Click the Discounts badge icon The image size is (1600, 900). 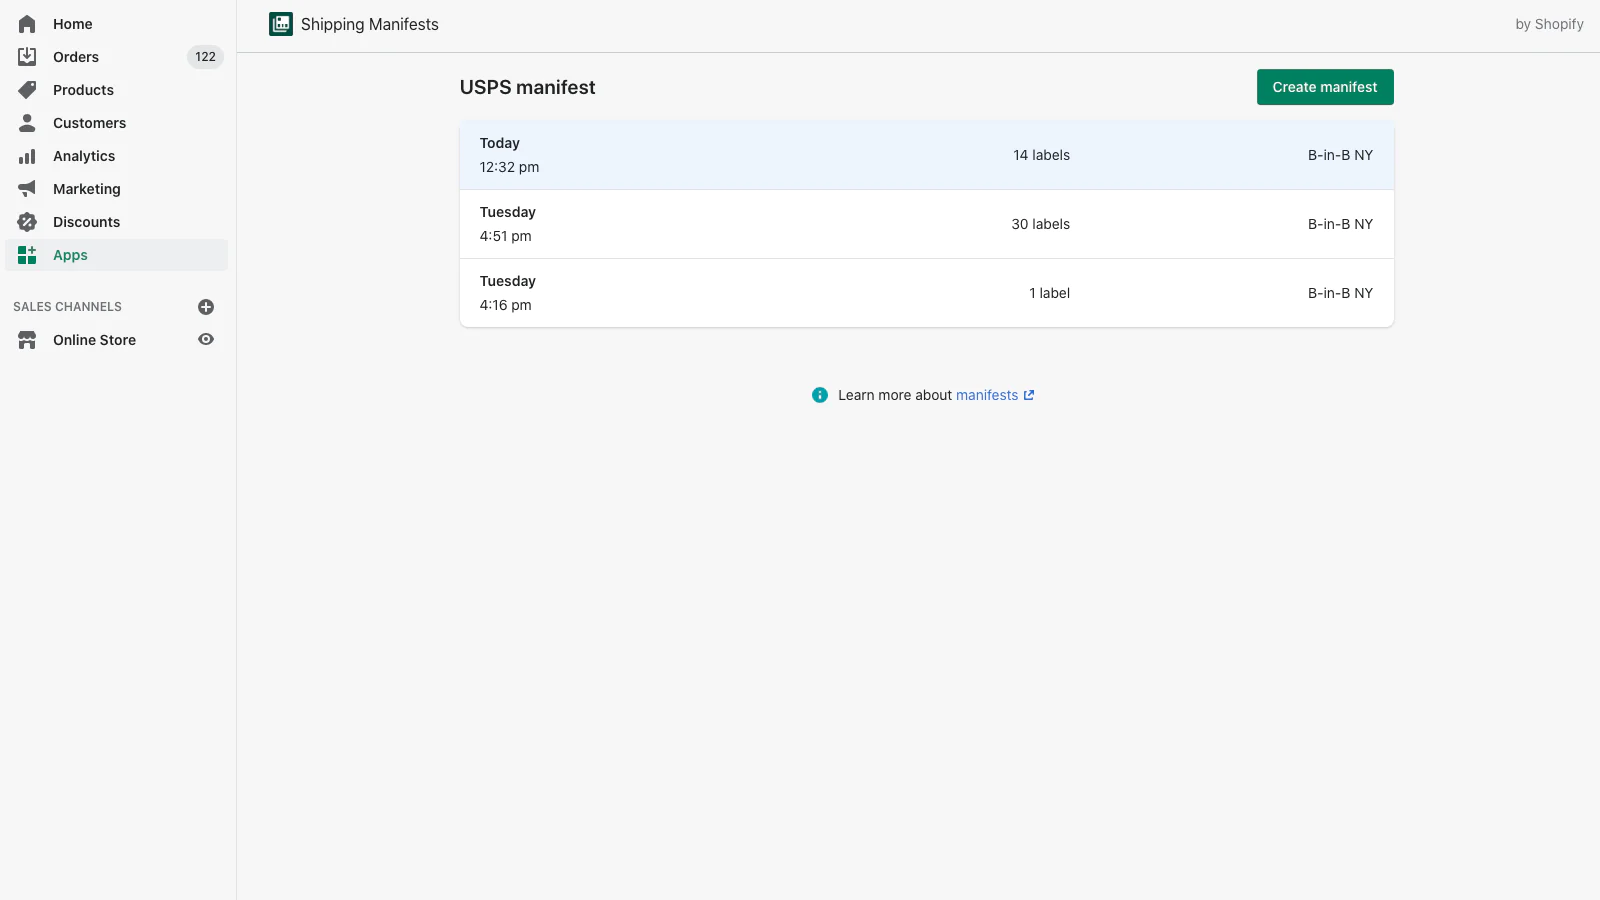27,222
